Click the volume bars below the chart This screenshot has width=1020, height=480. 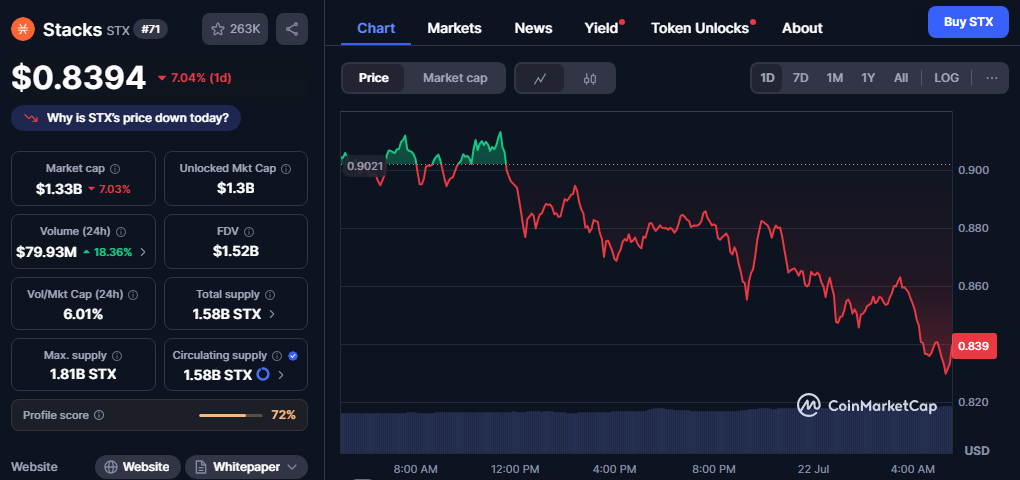[x=646, y=431]
